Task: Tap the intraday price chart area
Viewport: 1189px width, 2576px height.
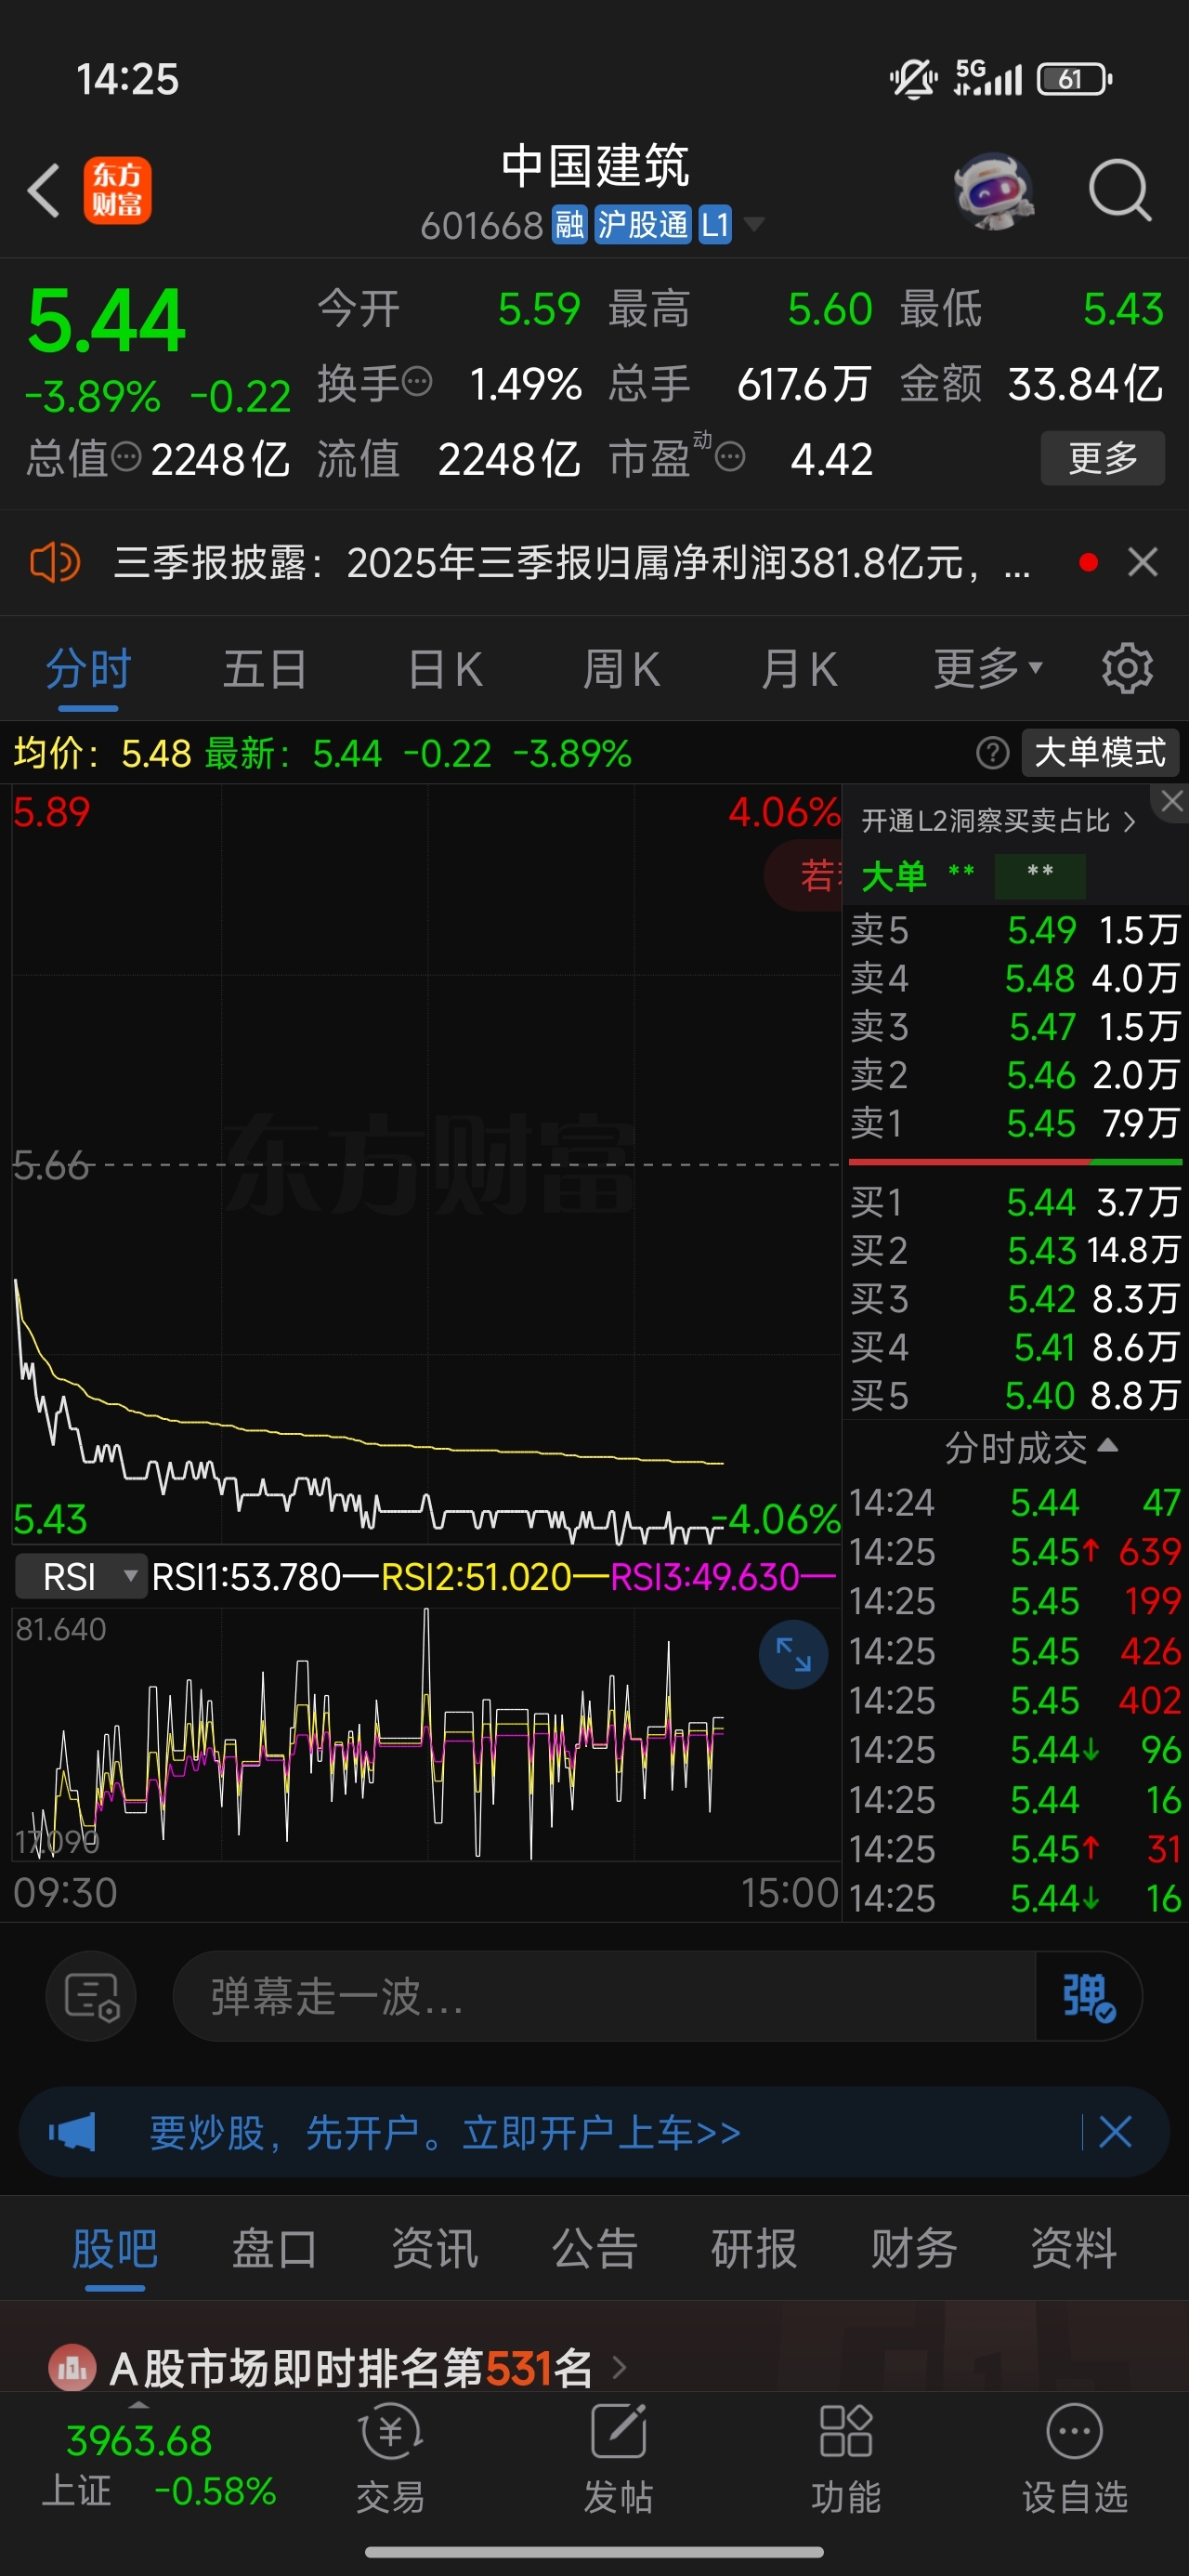Action: (426, 1165)
